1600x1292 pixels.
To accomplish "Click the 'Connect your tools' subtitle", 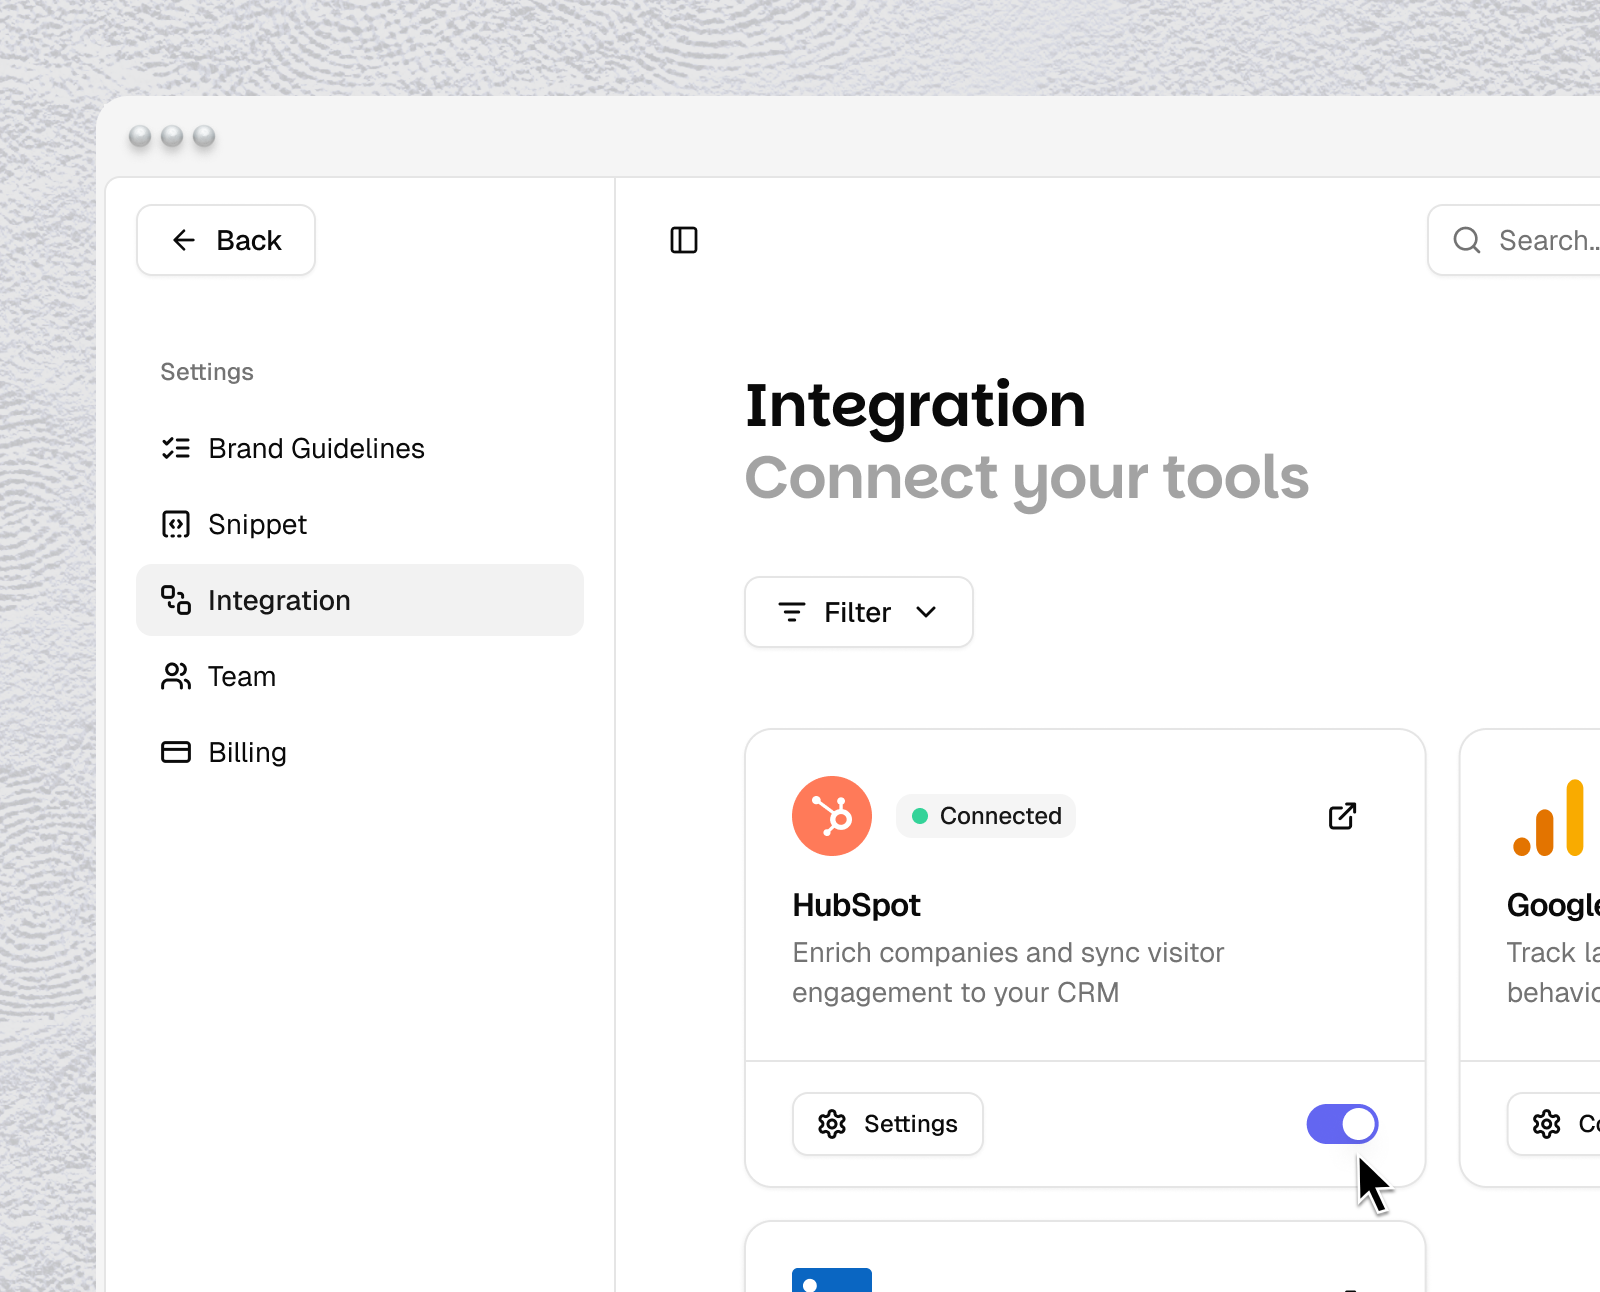I will [1027, 478].
